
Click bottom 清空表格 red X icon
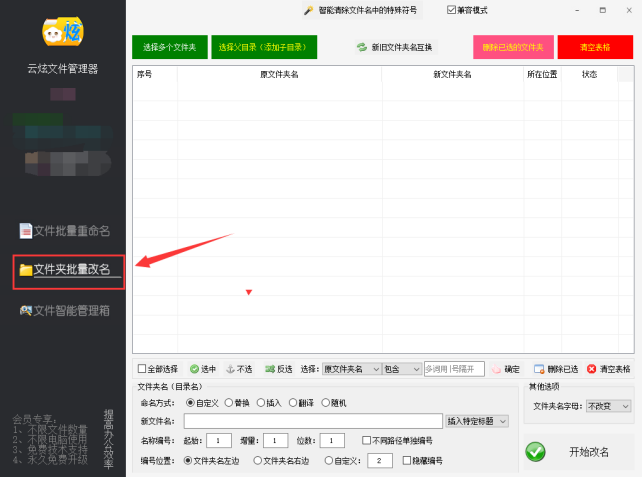click(592, 369)
